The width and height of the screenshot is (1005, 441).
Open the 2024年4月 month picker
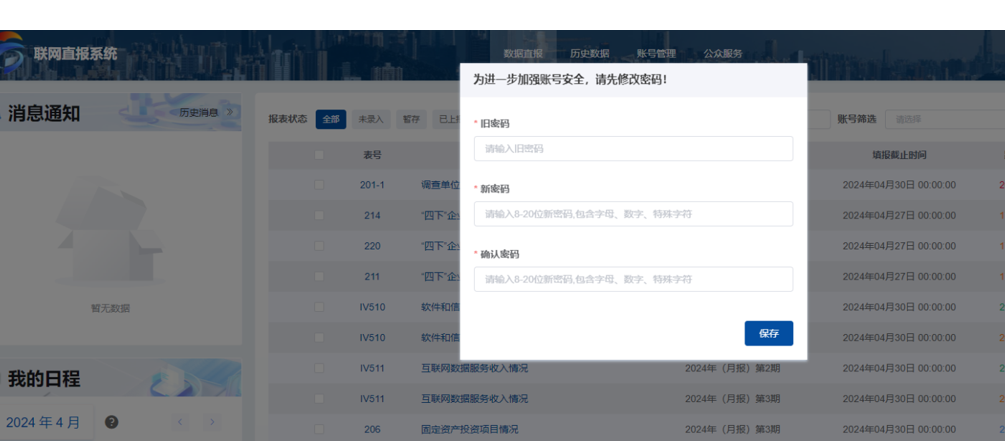click(x=43, y=422)
